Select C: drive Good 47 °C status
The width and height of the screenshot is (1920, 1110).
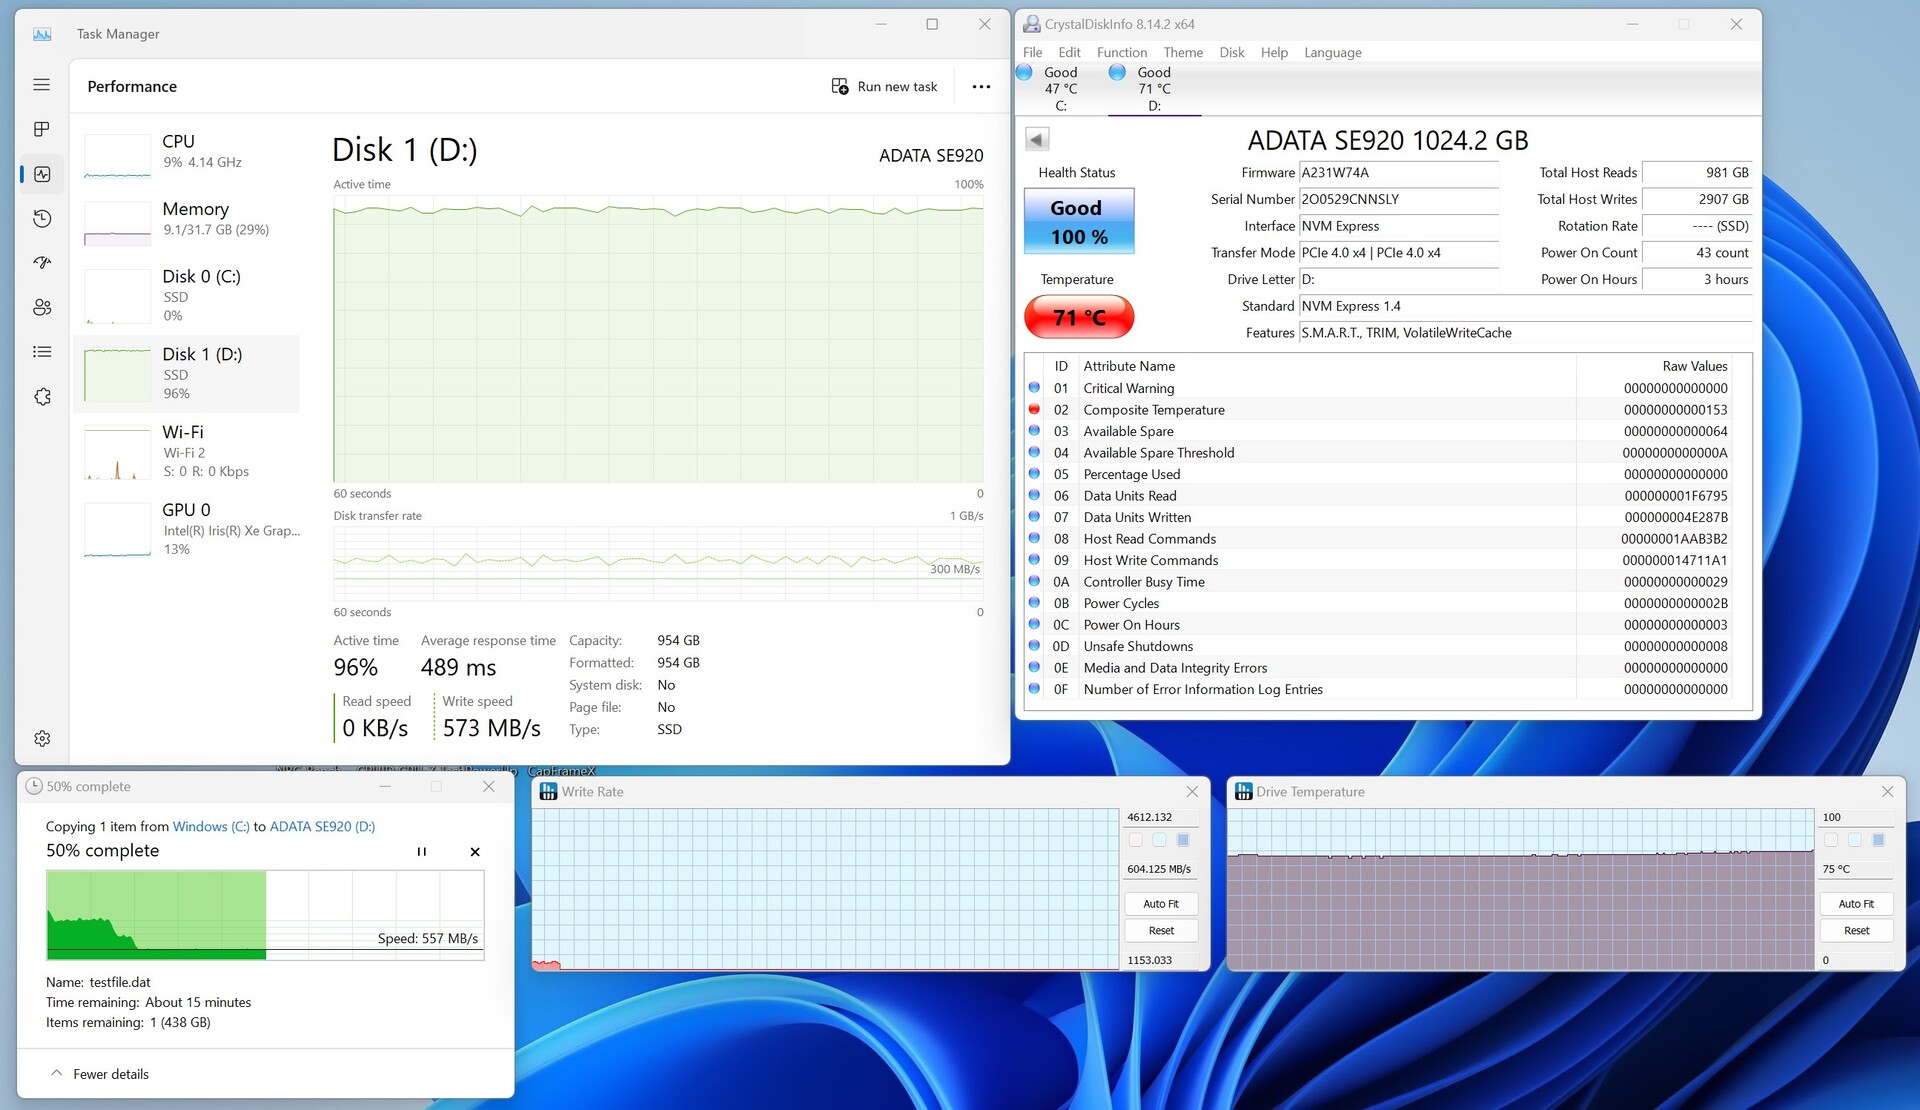coord(1060,89)
